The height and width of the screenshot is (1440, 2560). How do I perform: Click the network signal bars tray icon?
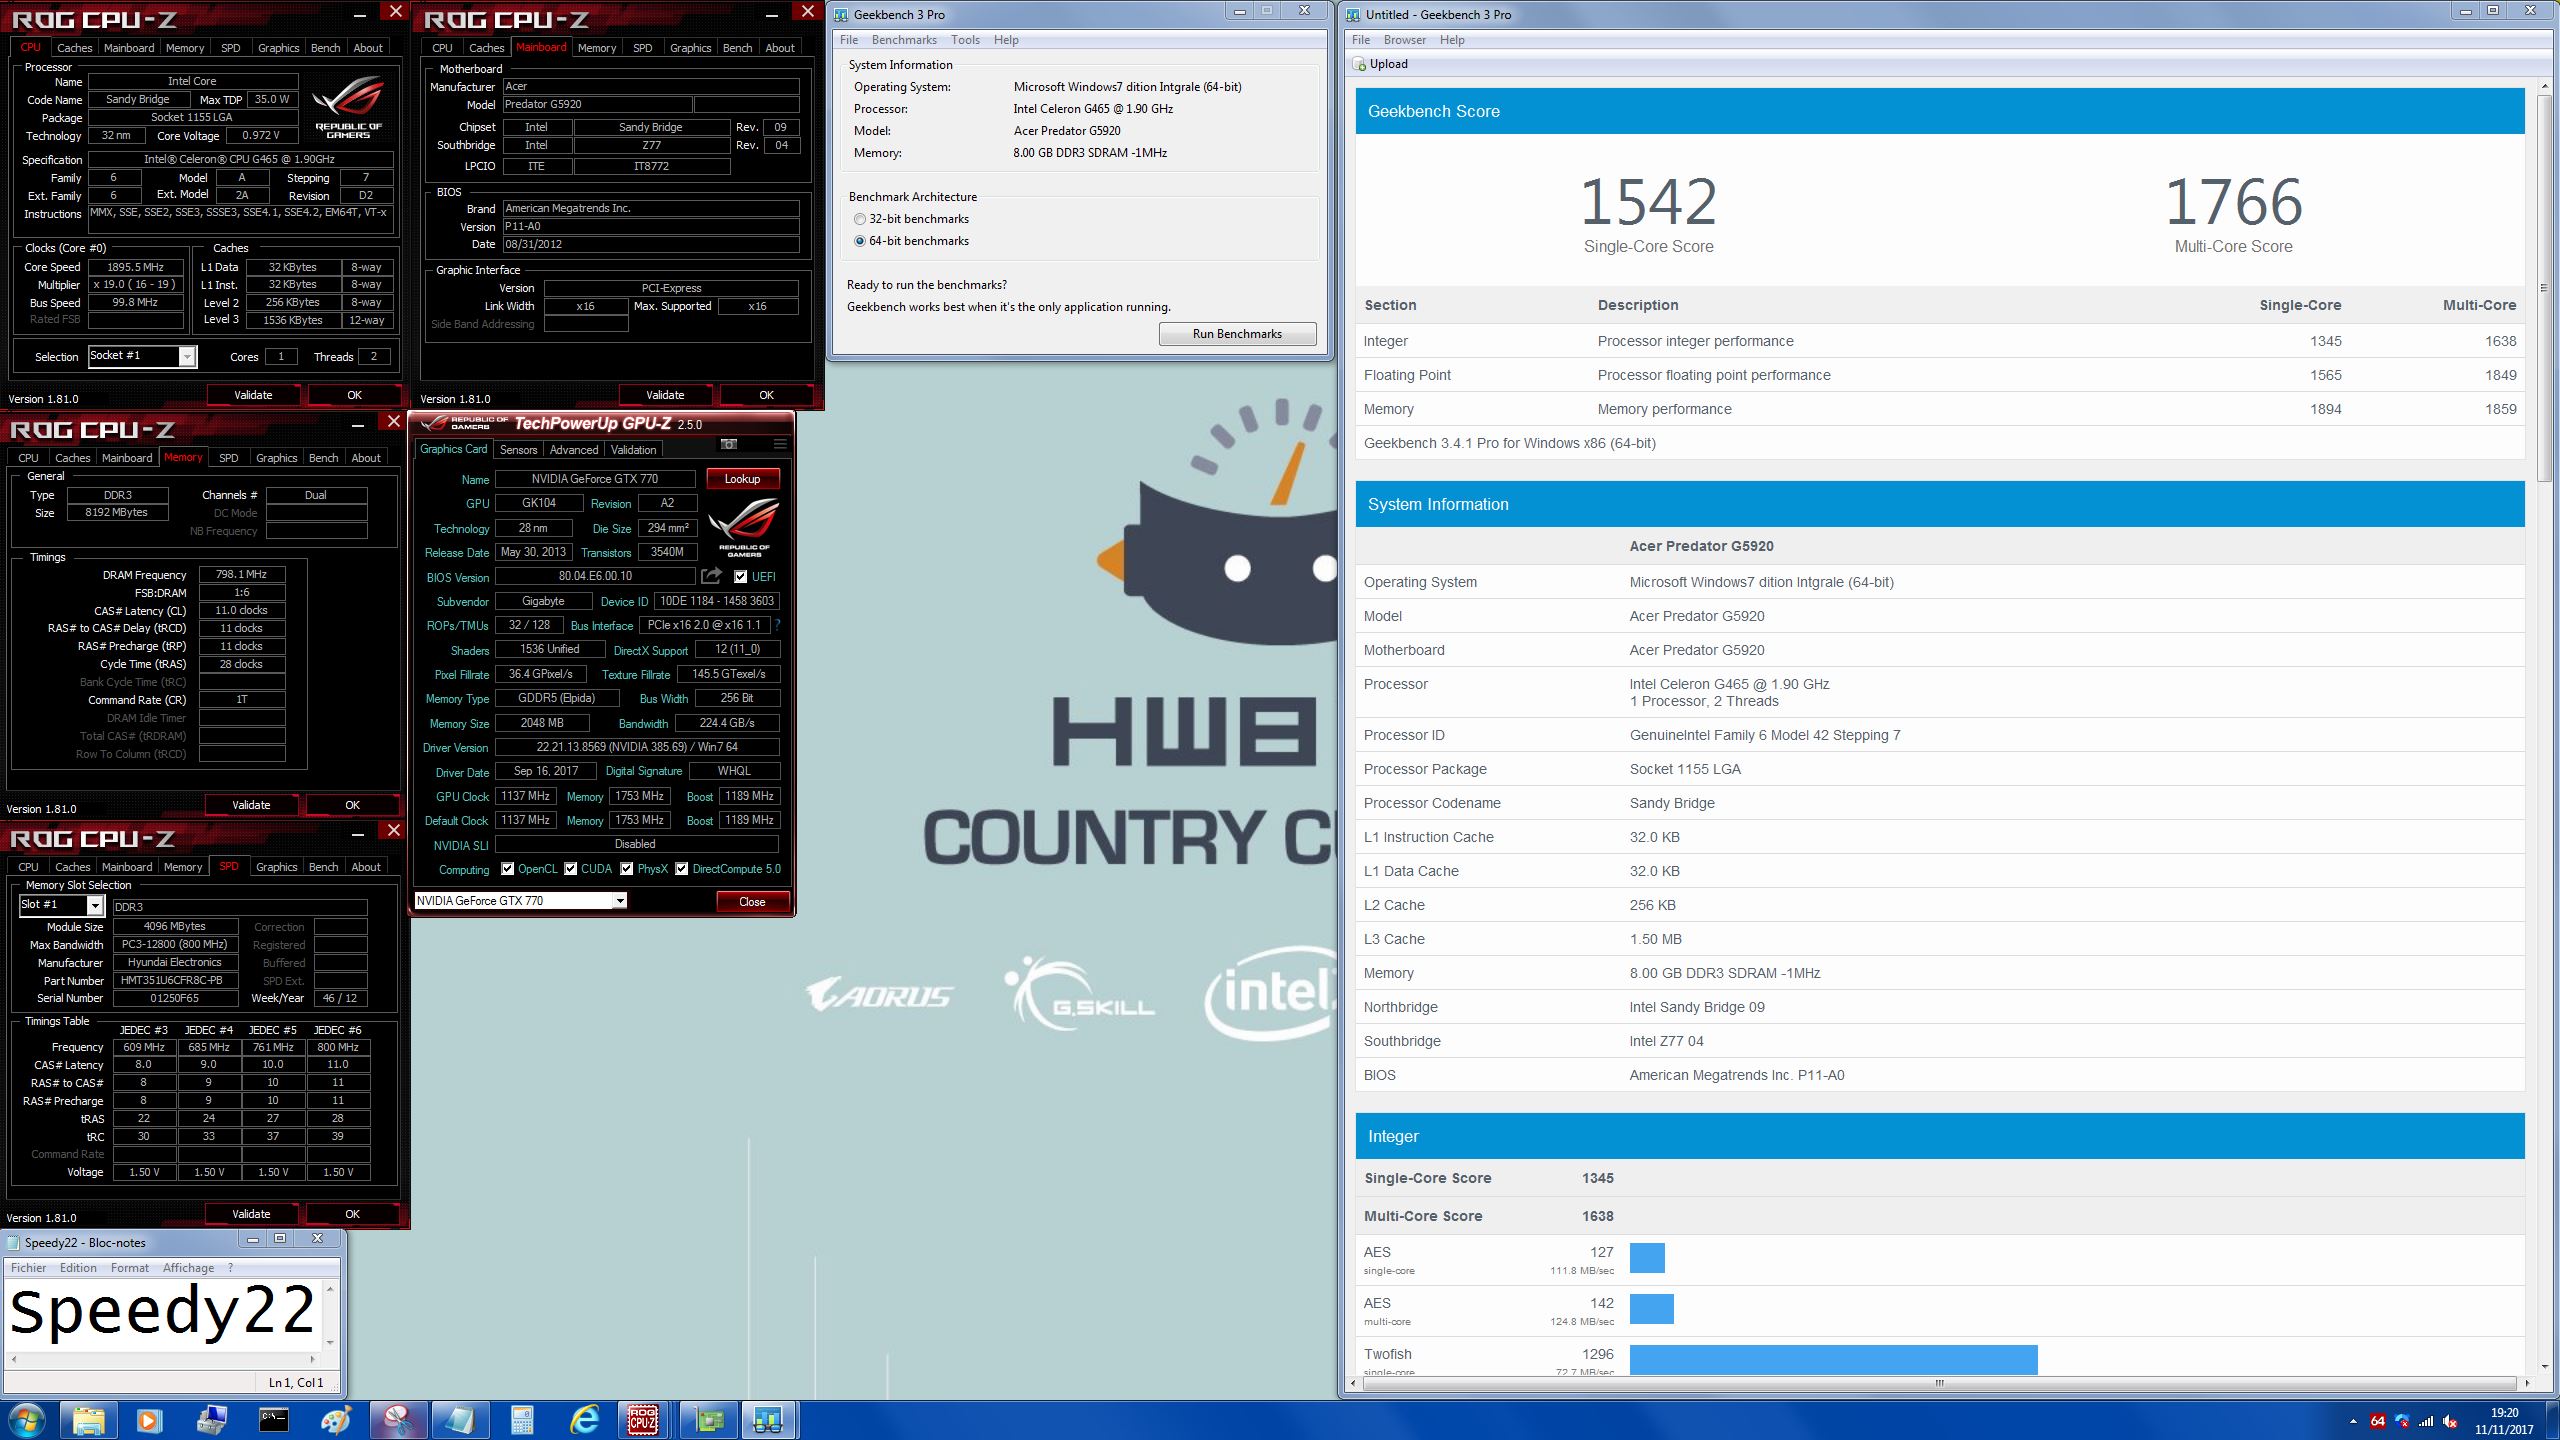pos(2426,1421)
